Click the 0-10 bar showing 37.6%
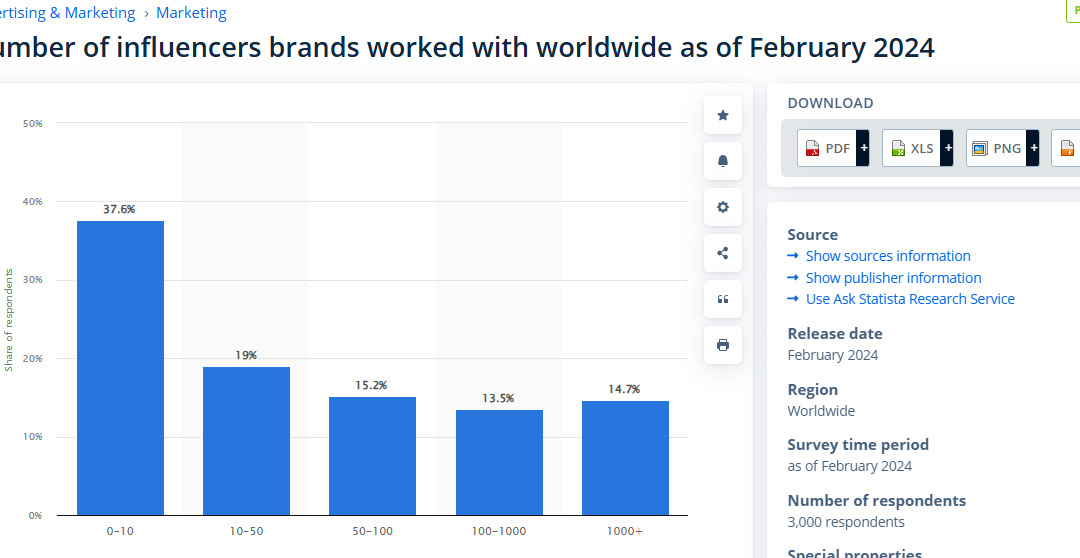The width and height of the screenshot is (1080, 558). [x=120, y=368]
